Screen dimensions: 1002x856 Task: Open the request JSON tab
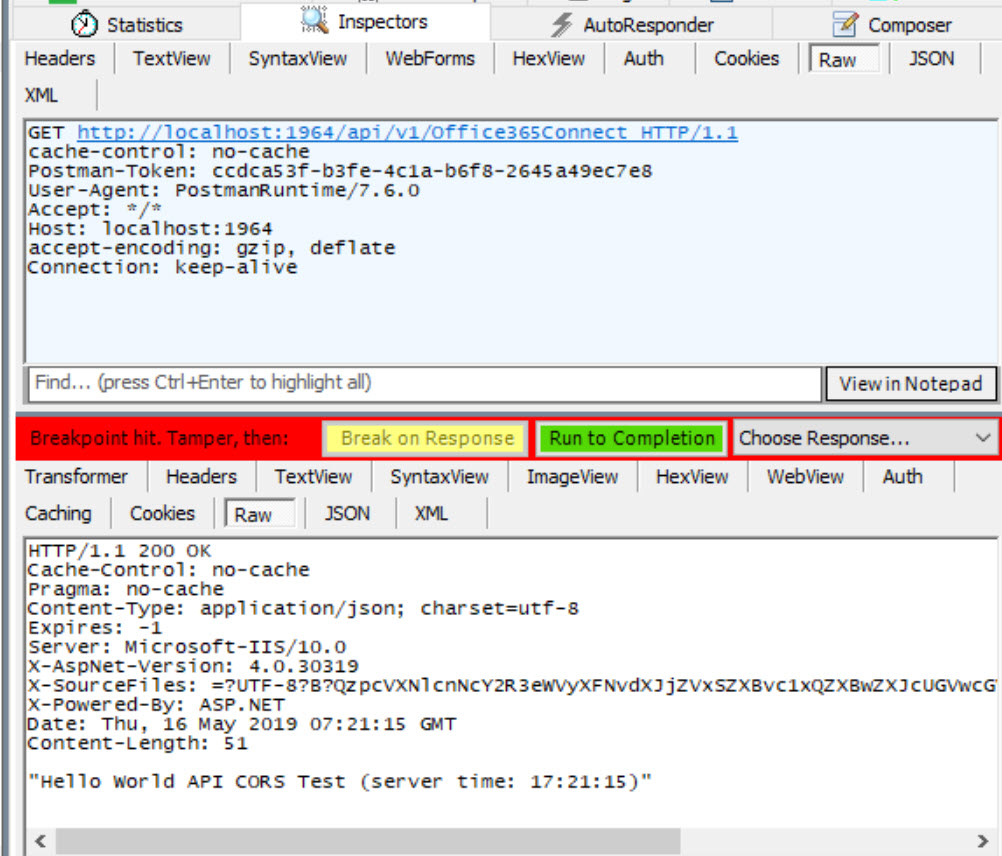(x=931, y=59)
